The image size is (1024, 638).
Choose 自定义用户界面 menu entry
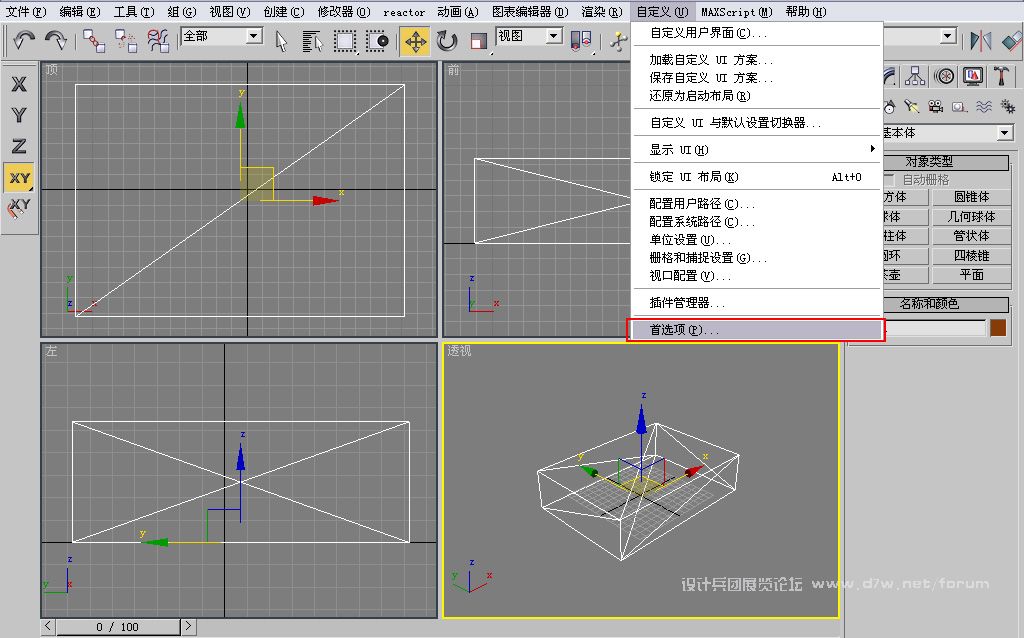point(756,33)
